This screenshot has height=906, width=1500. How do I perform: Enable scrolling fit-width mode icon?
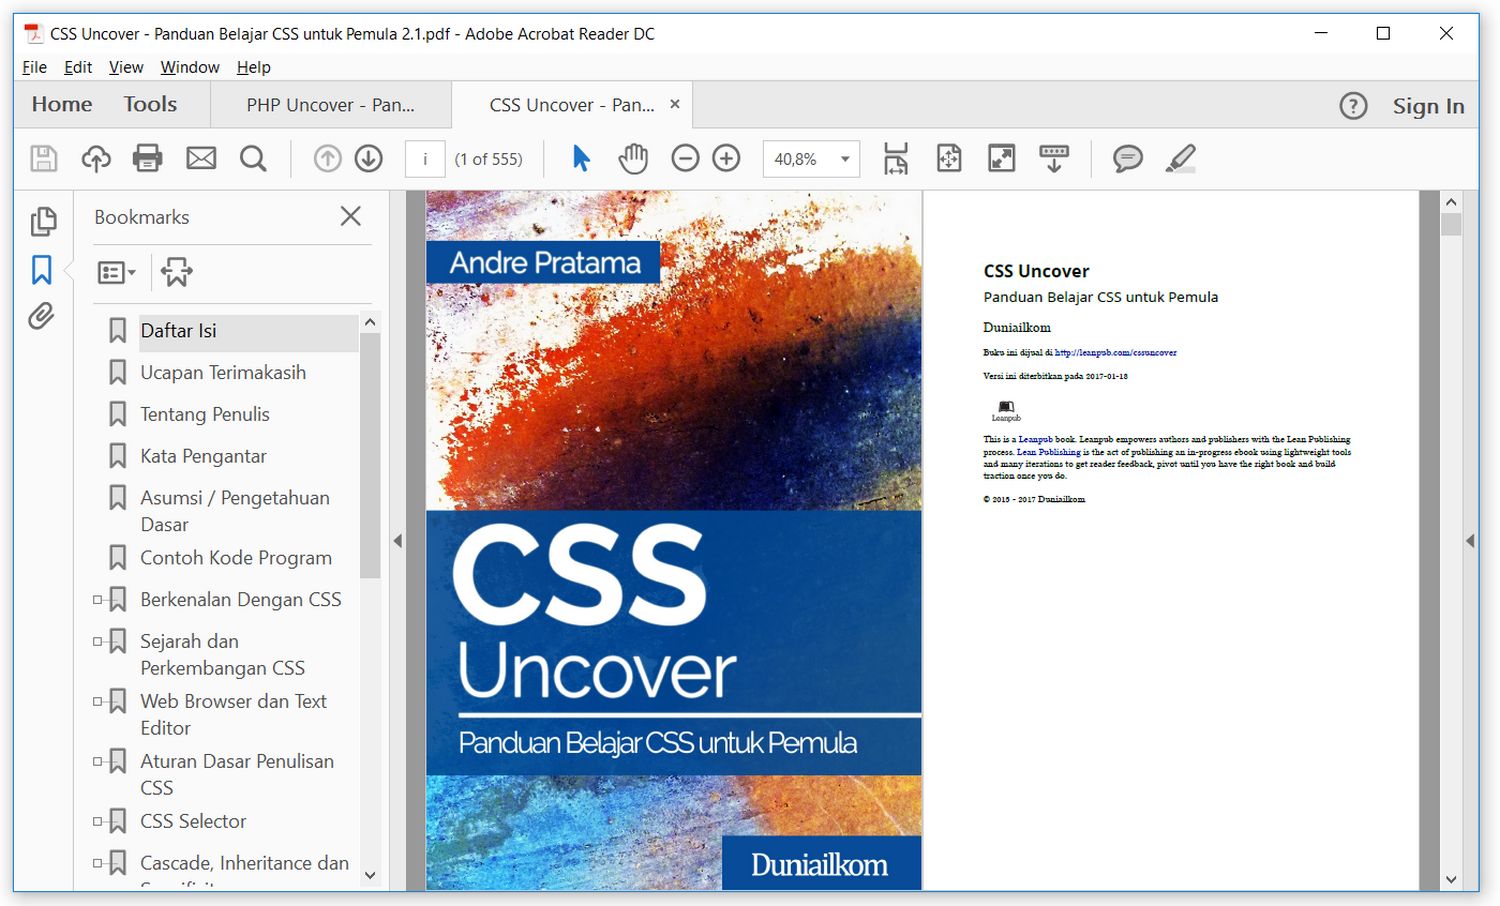tap(896, 159)
